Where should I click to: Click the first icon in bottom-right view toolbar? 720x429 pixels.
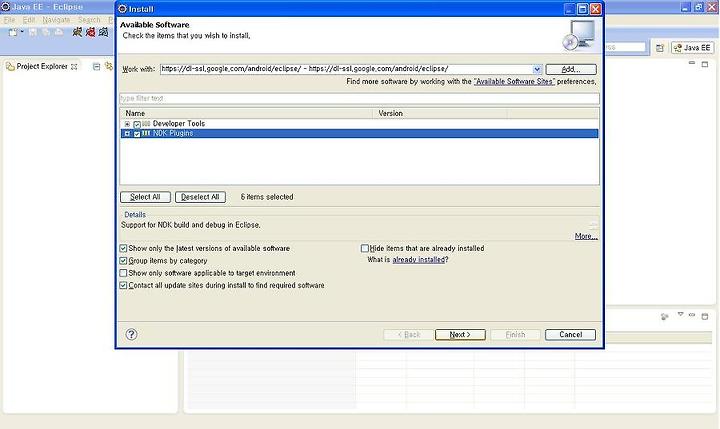tap(664, 316)
